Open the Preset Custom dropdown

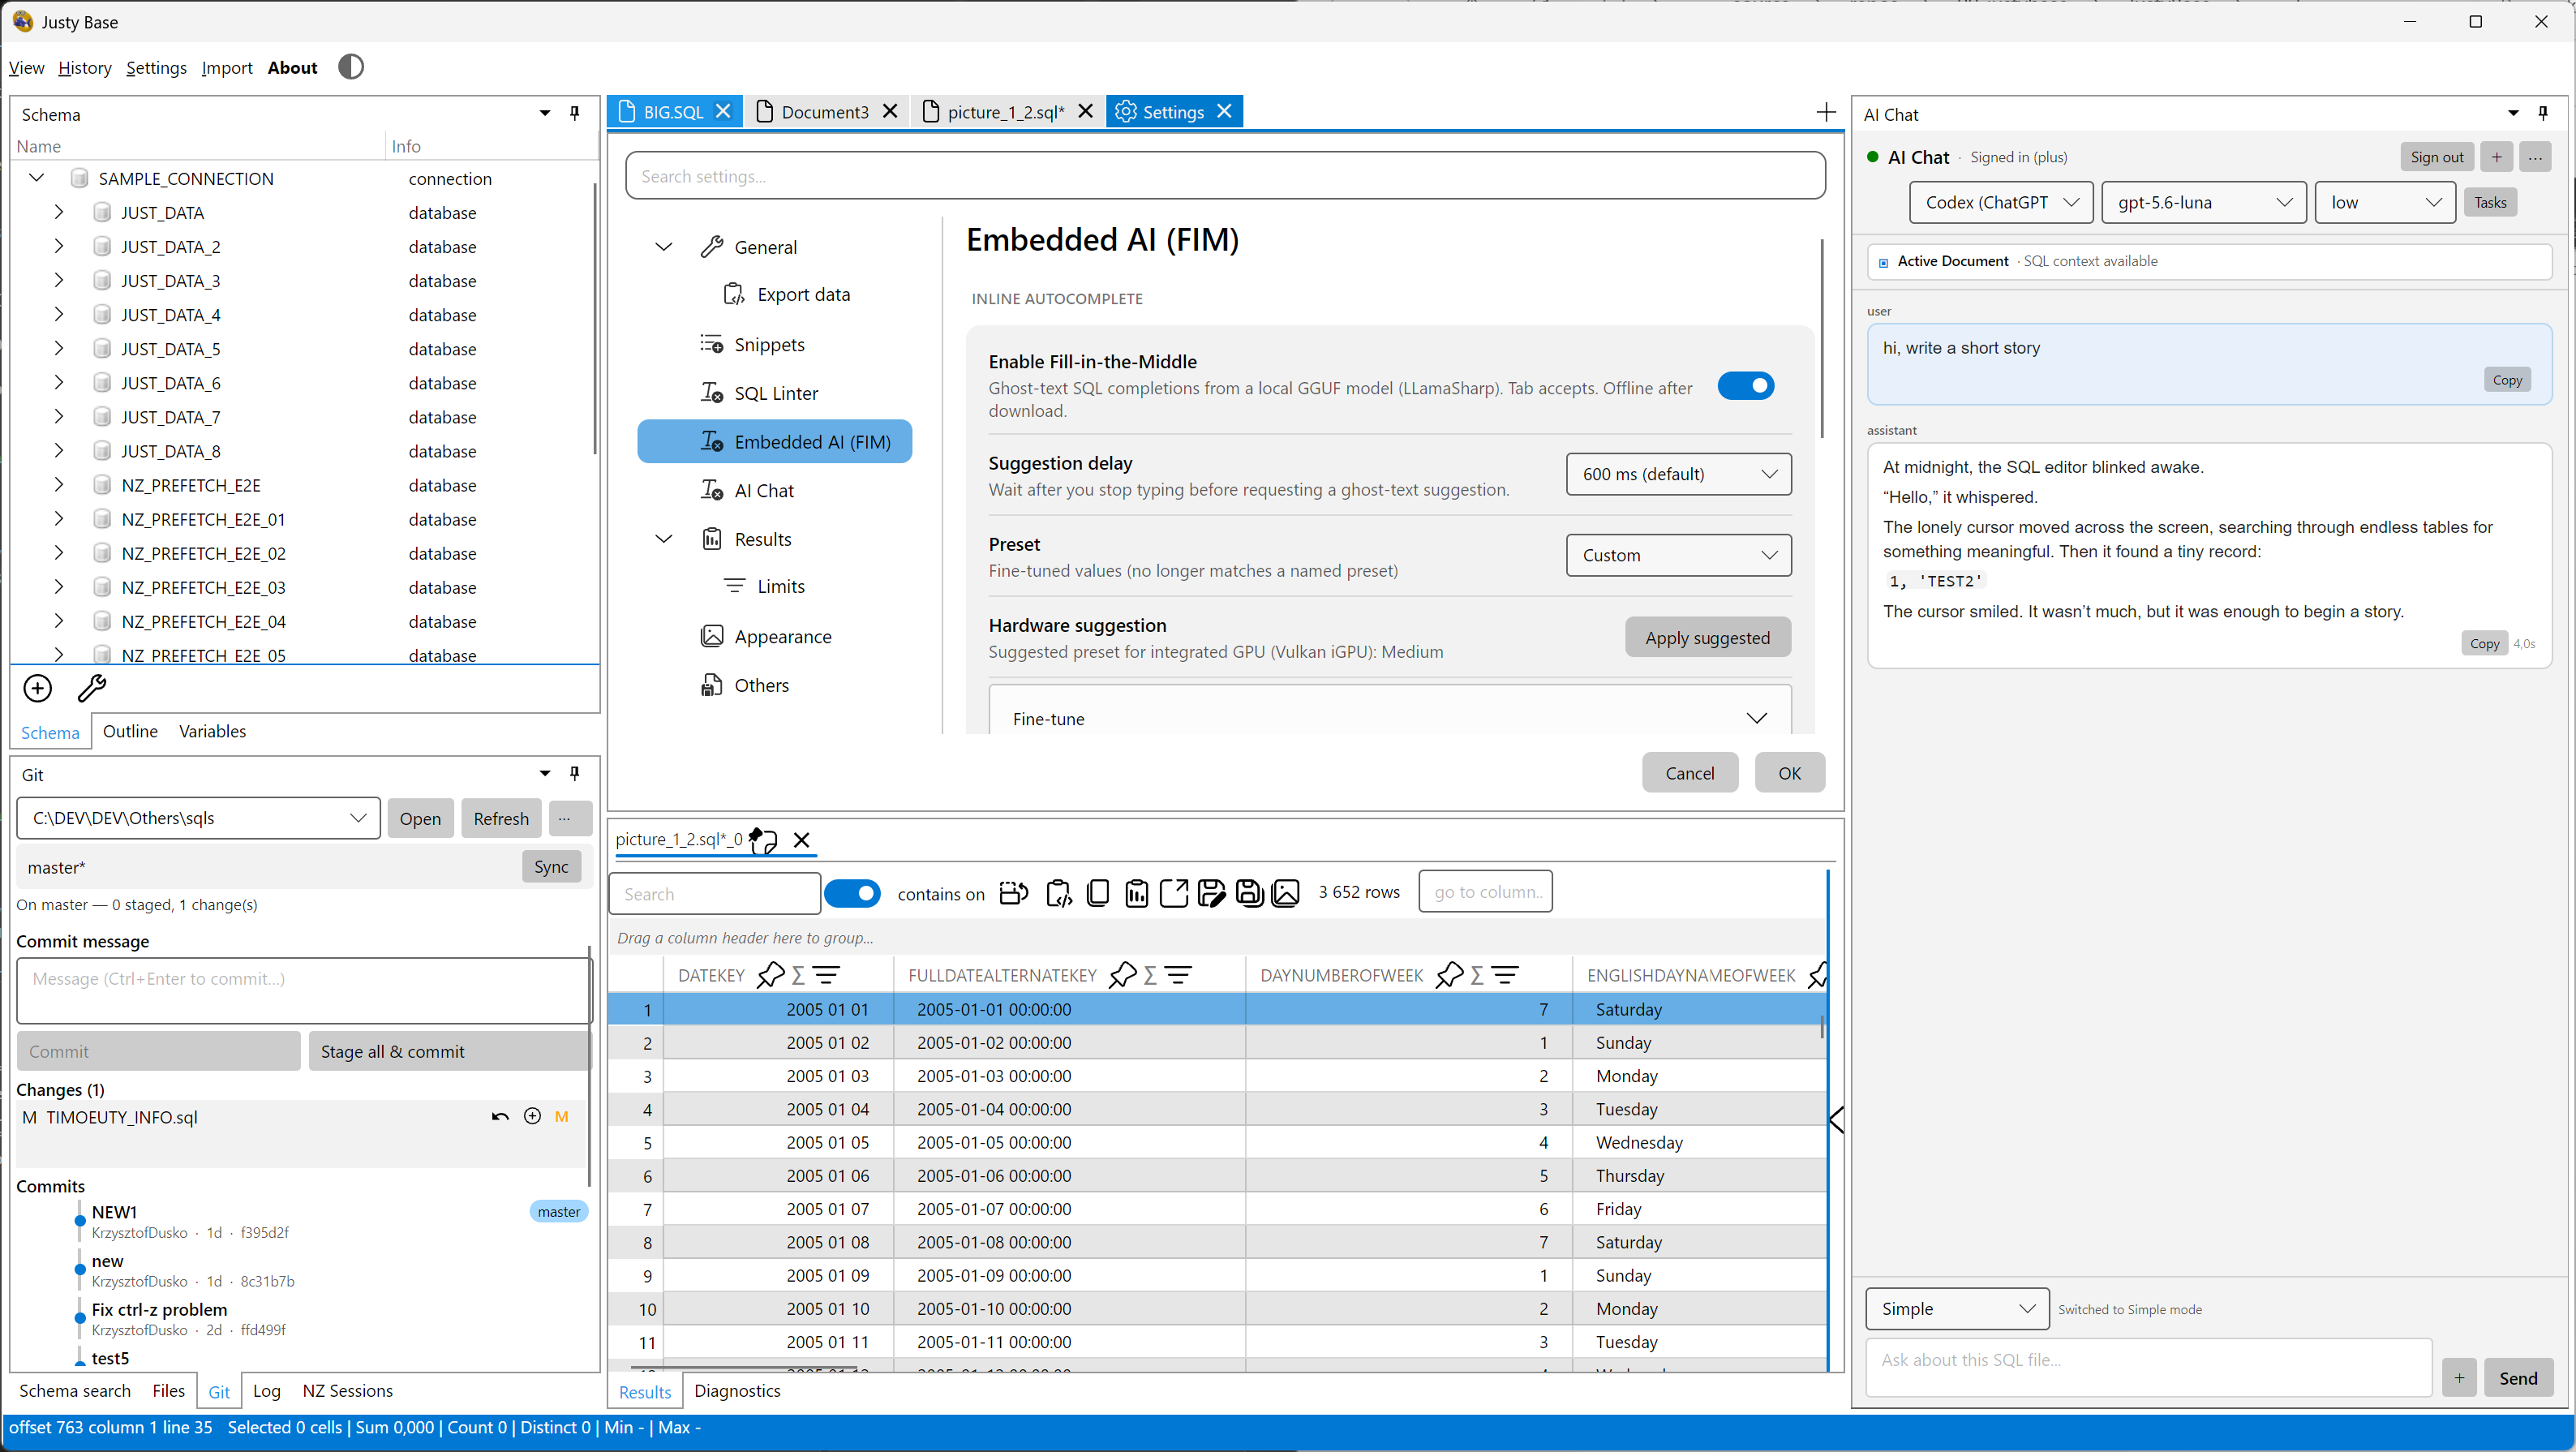(1678, 555)
